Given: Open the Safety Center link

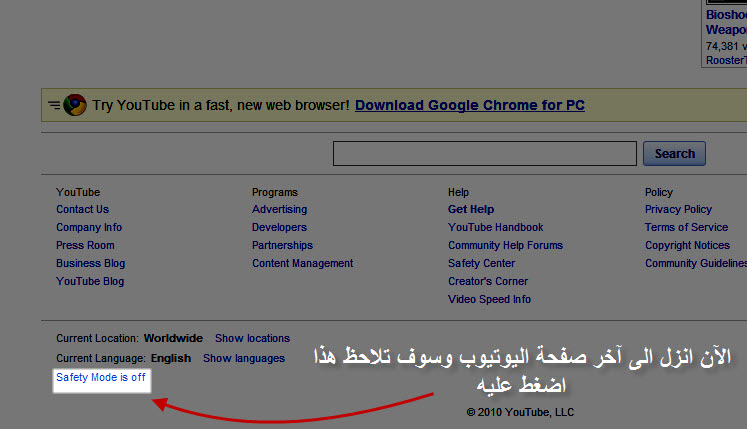Looking at the screenshot, I should pos(481,263).
